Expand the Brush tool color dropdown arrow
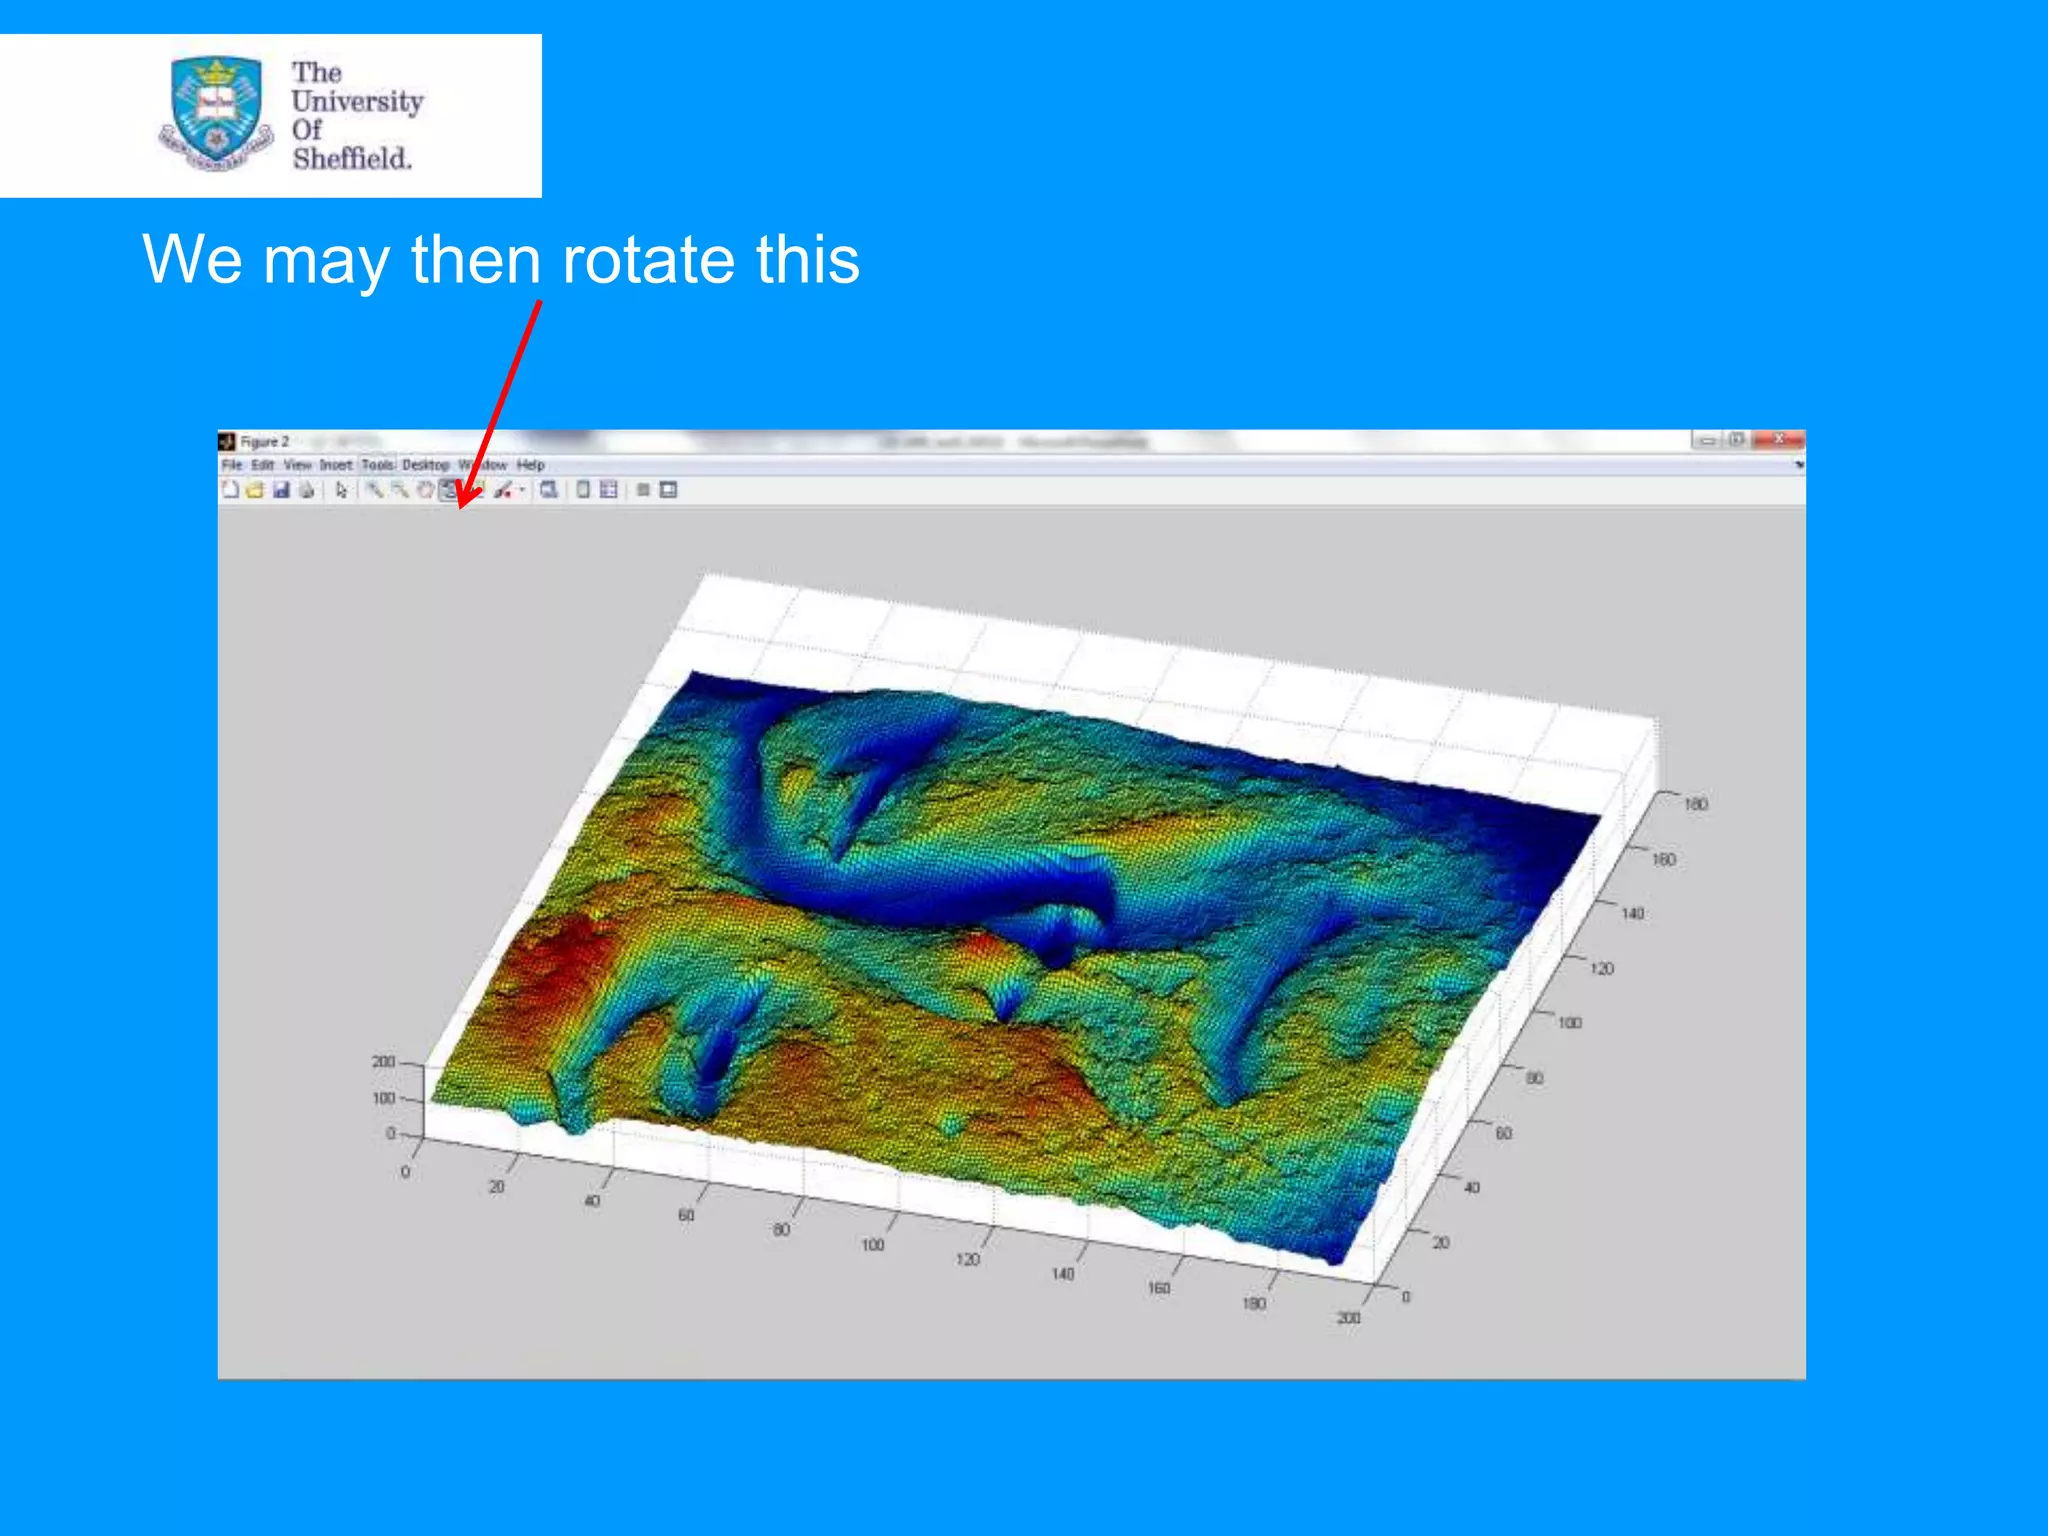The image size is (2048, 1536). coord(522,490)
